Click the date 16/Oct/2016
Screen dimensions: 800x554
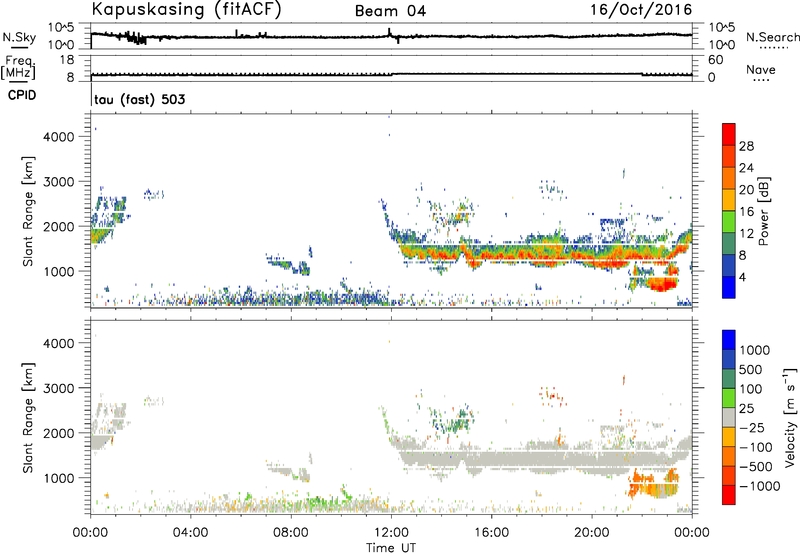[641, 10]
